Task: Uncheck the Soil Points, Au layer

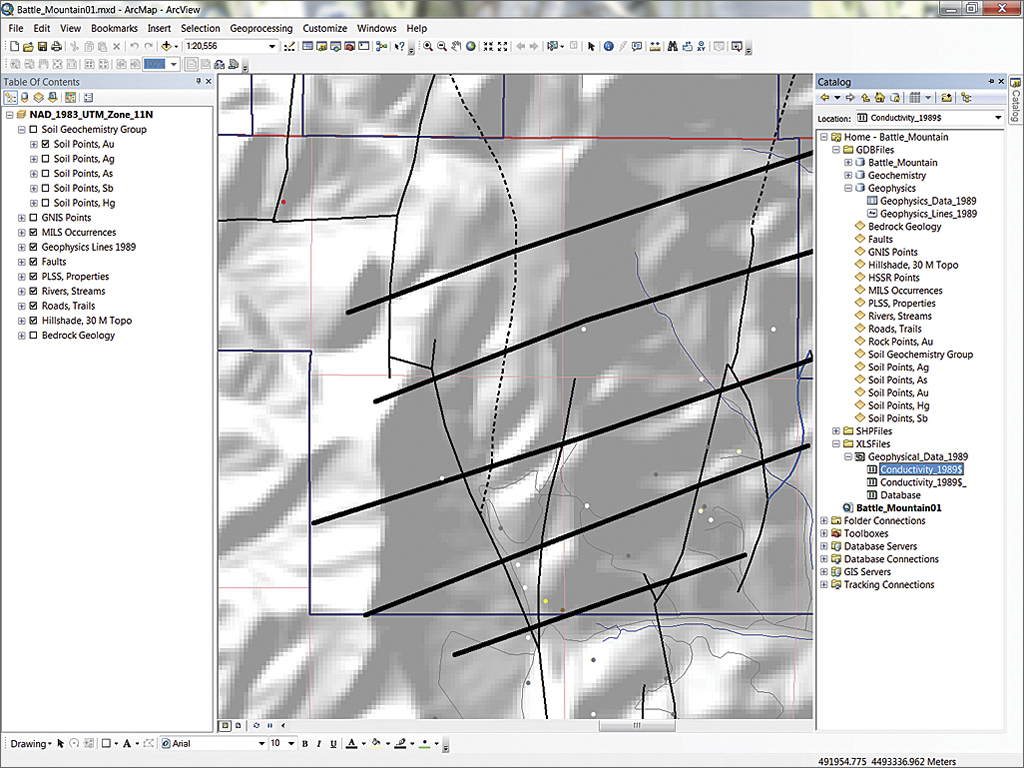Action: pyautogui.click(x=46, y=144)
